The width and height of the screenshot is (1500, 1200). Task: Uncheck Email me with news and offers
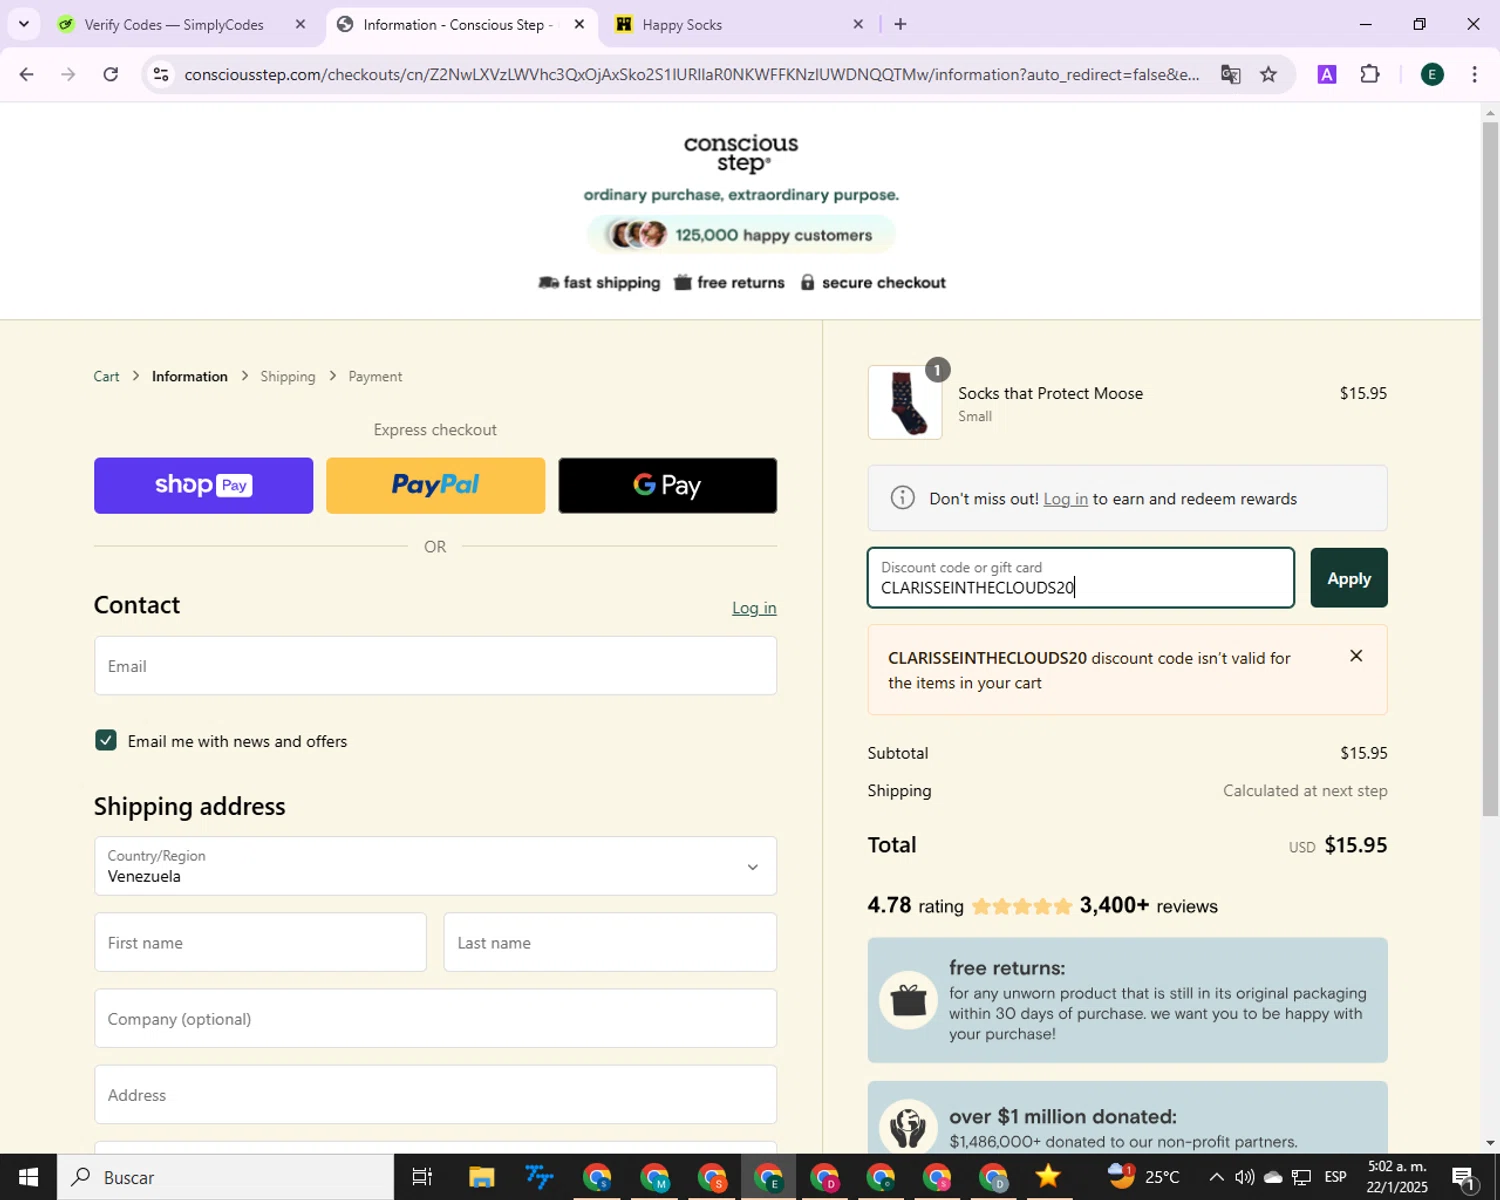click(106, 740)
